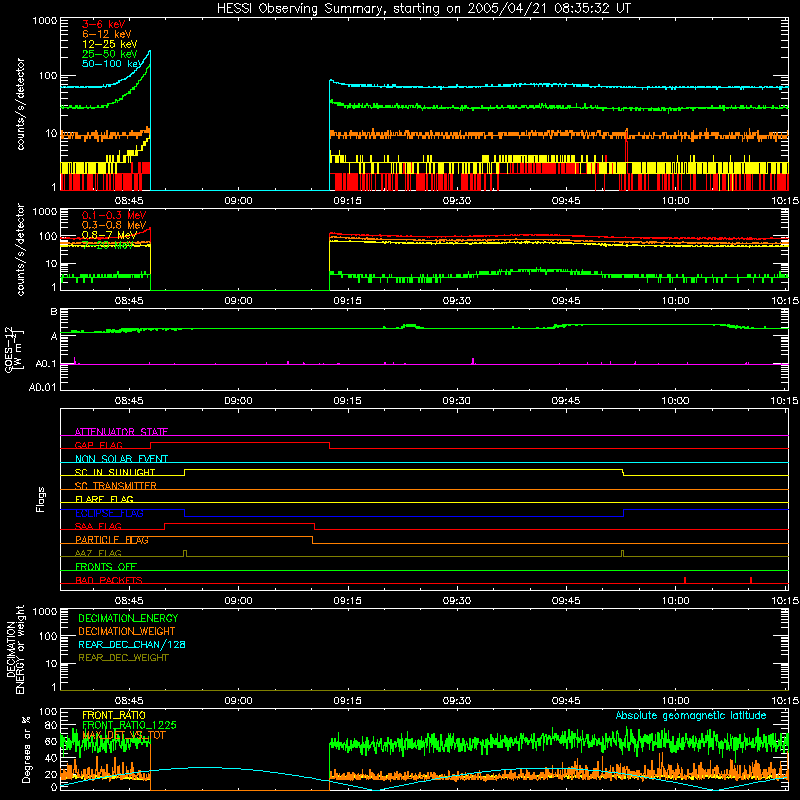The width and height of the screenshot is (800, 800).
Task: Click the 'counts/s/detector' label of the top panel
Action: [20, 104]
